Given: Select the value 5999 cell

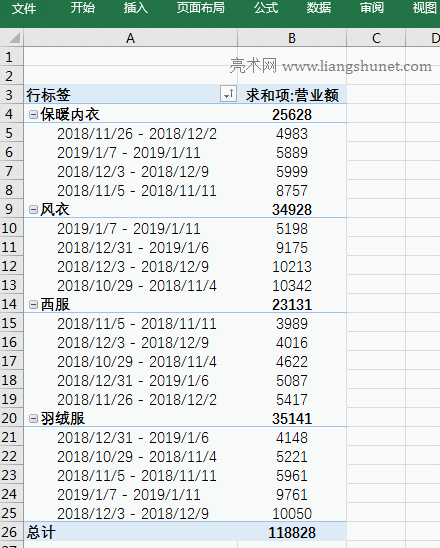Looking at the screenshot, I should pyautogui.click(x=292, y=171).
